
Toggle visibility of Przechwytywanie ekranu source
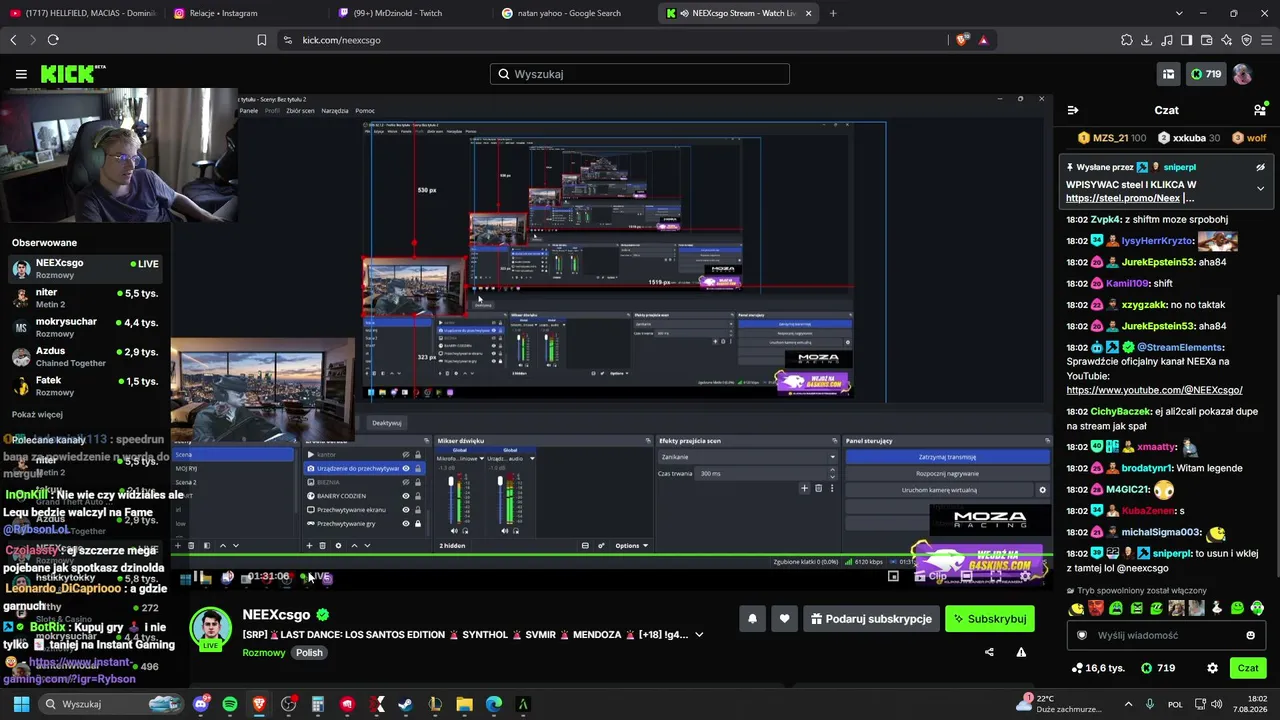[406, 510]
